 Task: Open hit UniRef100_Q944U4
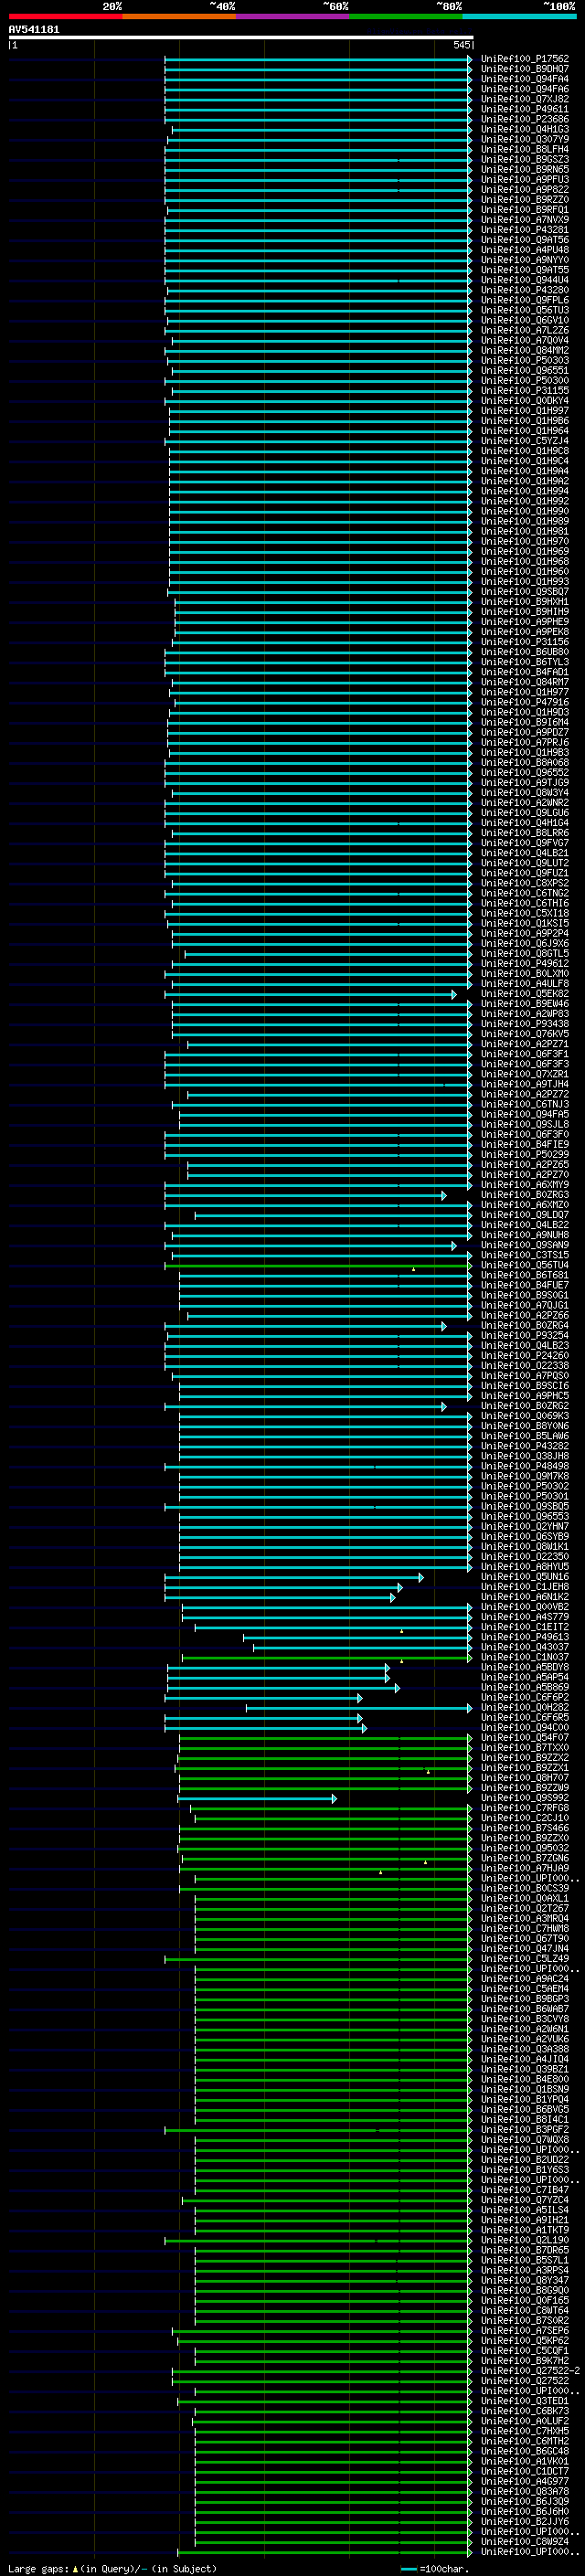(x=524, y=280)
